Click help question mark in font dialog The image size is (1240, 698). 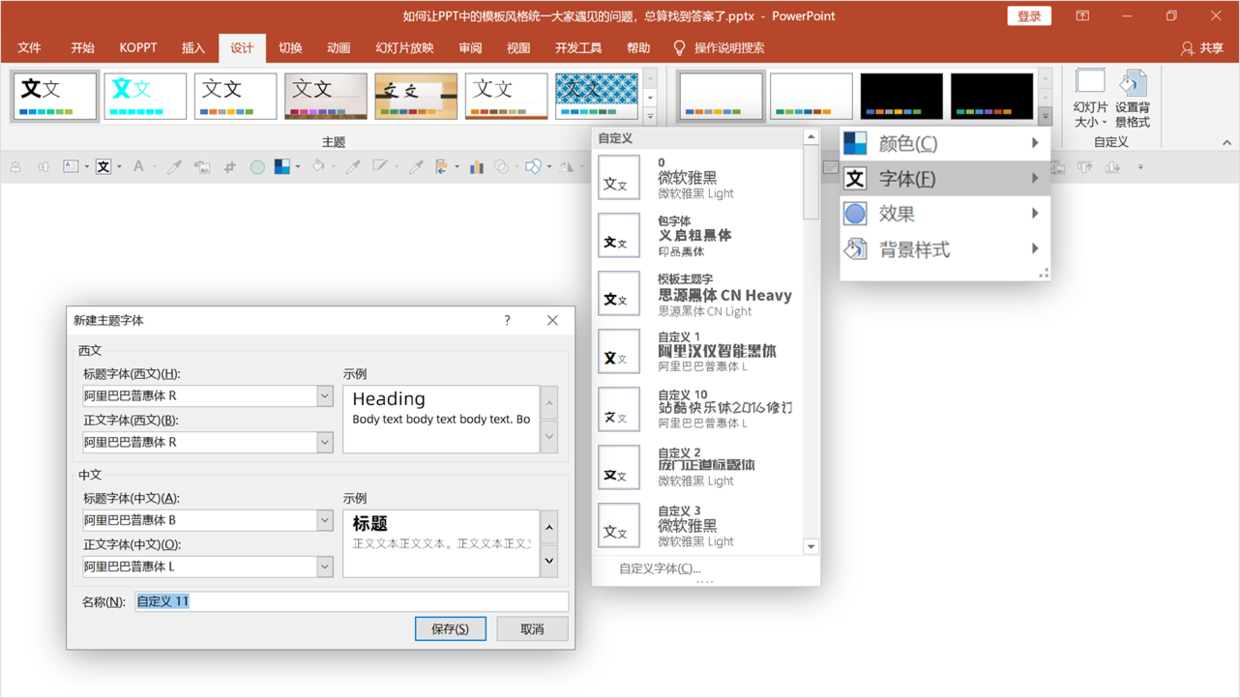(x=507, y=320)
